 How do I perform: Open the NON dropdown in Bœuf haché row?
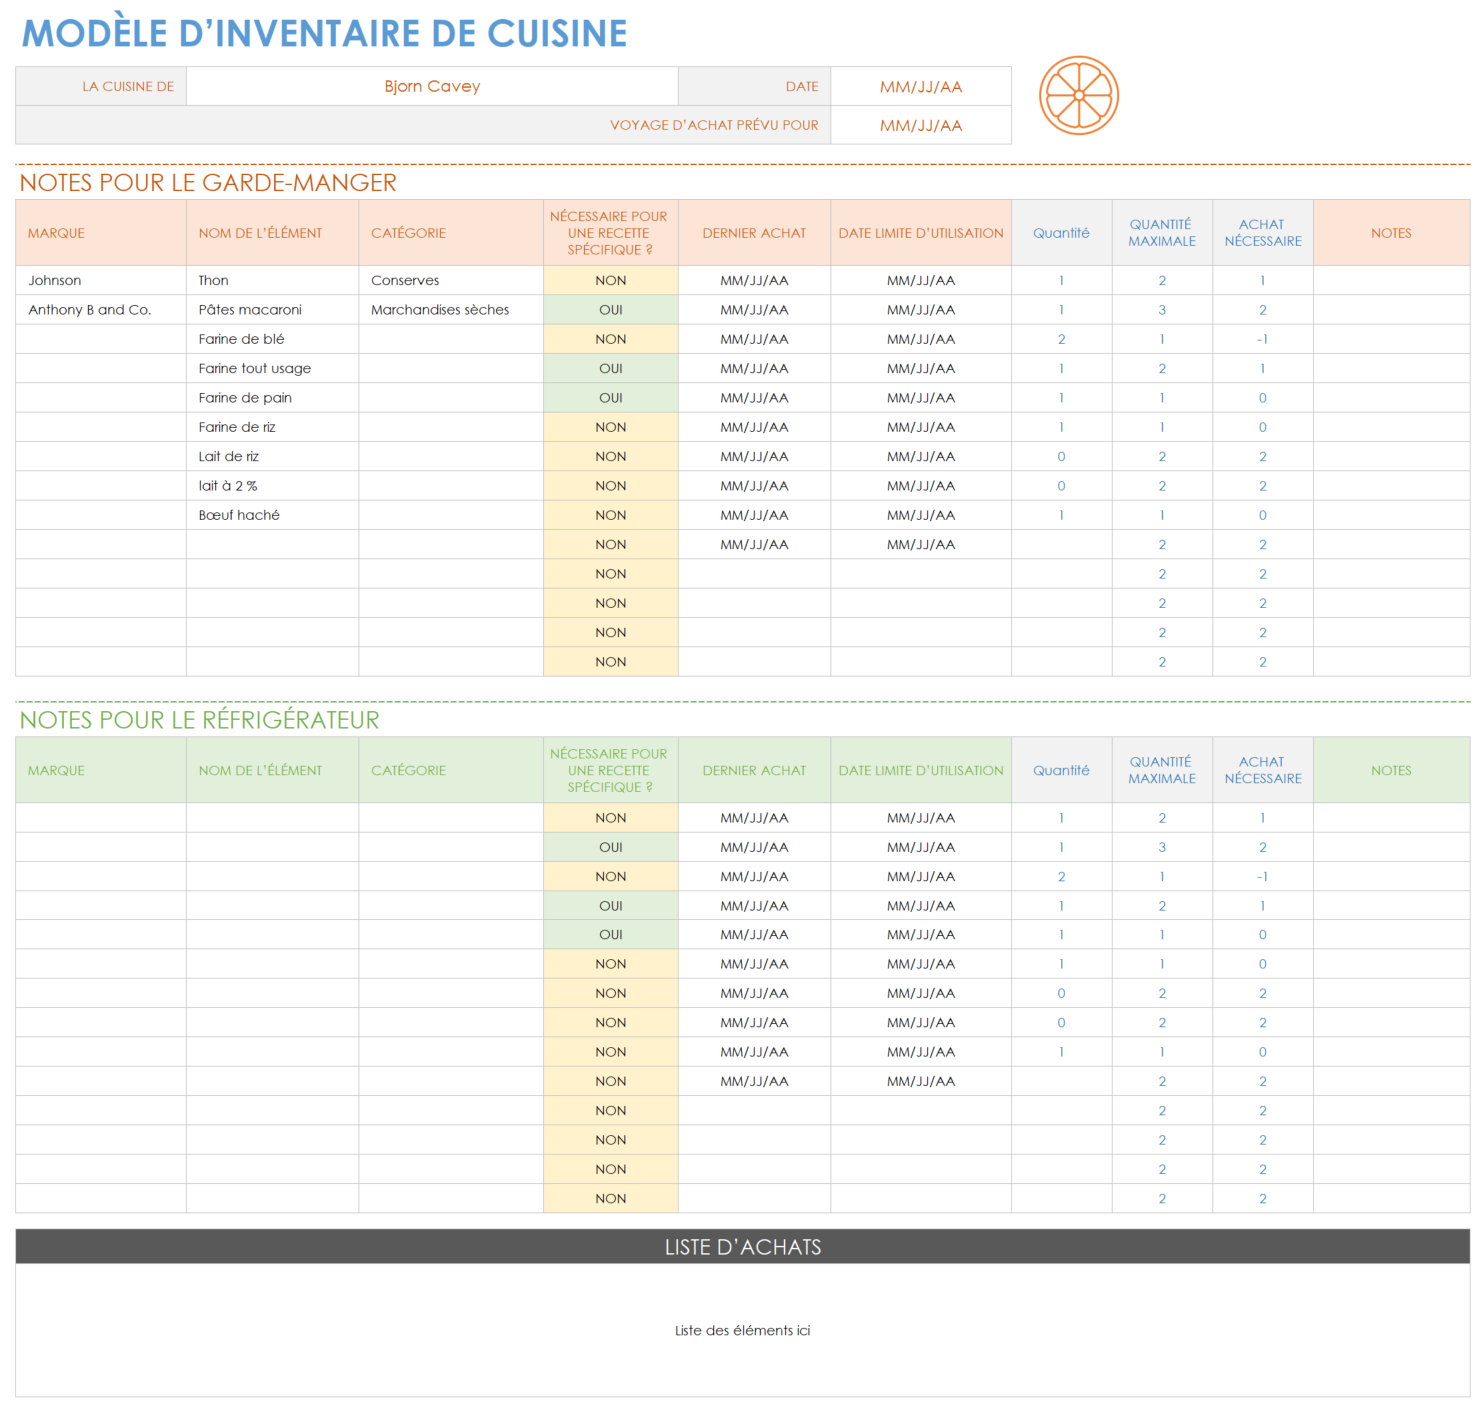[x=610, y=515]
